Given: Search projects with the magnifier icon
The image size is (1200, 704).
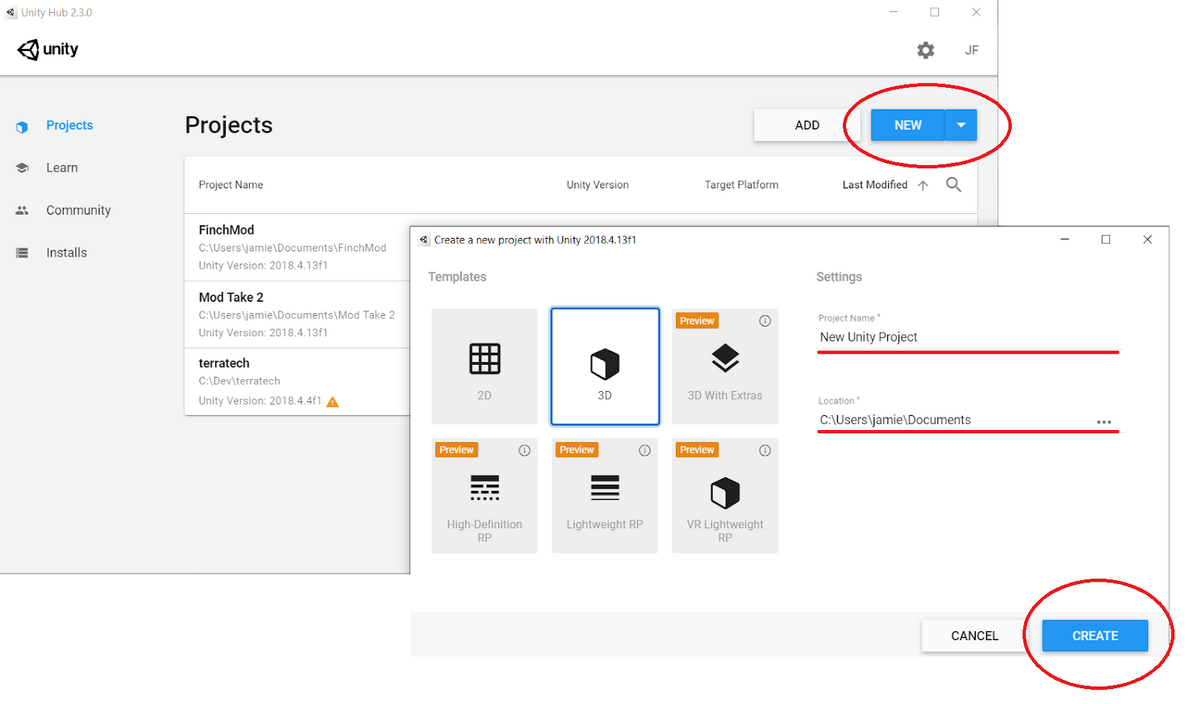Looking at the screenshot, I should pos(954,185).
